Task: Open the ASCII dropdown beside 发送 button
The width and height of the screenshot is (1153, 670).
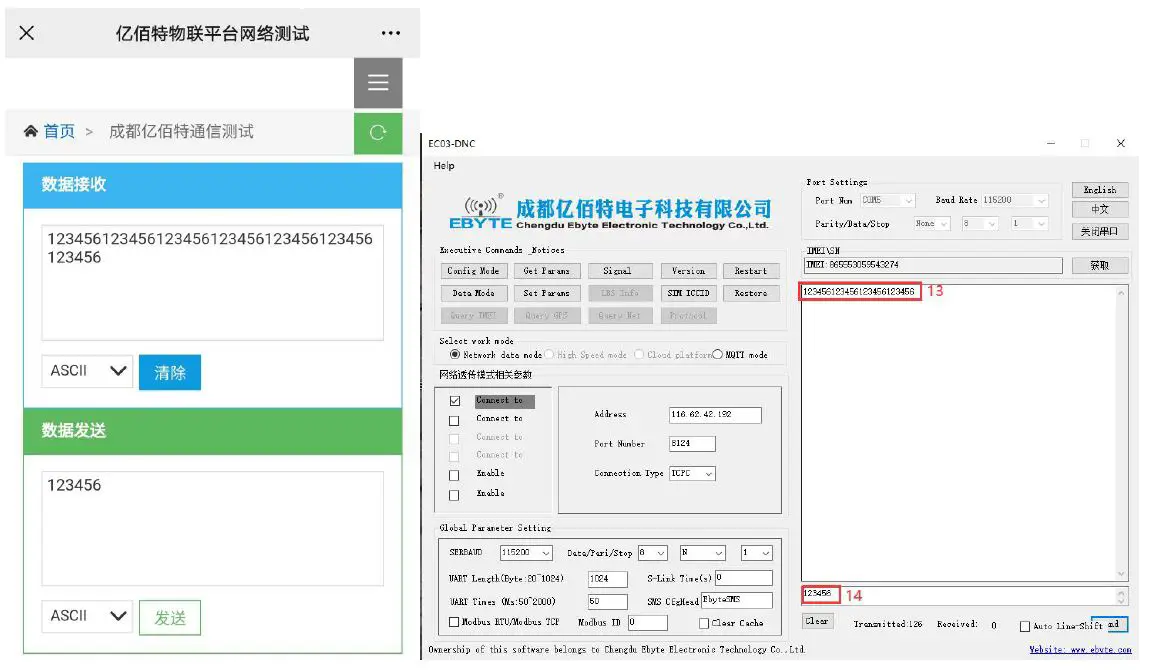Action: tap(87, 616)
